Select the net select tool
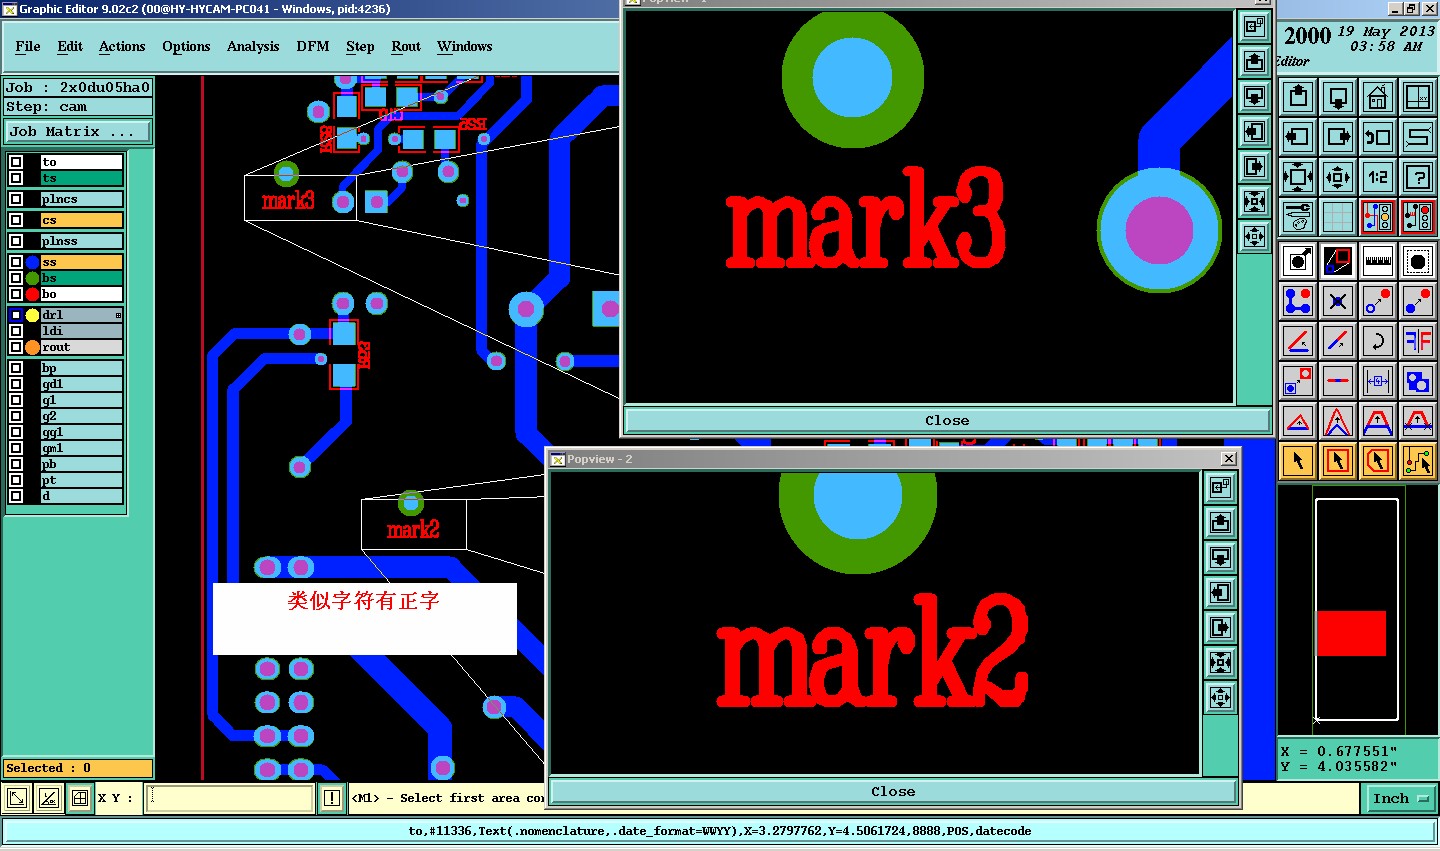Screen dimensions: 1440x851 1418,461
